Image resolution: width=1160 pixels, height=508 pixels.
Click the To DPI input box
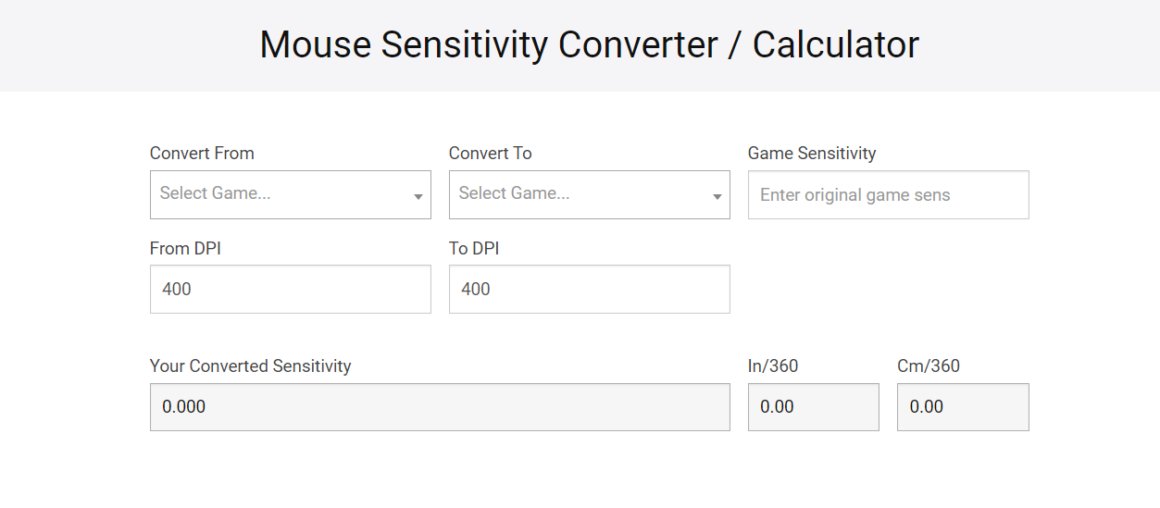pyautogui.click(x=589, y=289)
